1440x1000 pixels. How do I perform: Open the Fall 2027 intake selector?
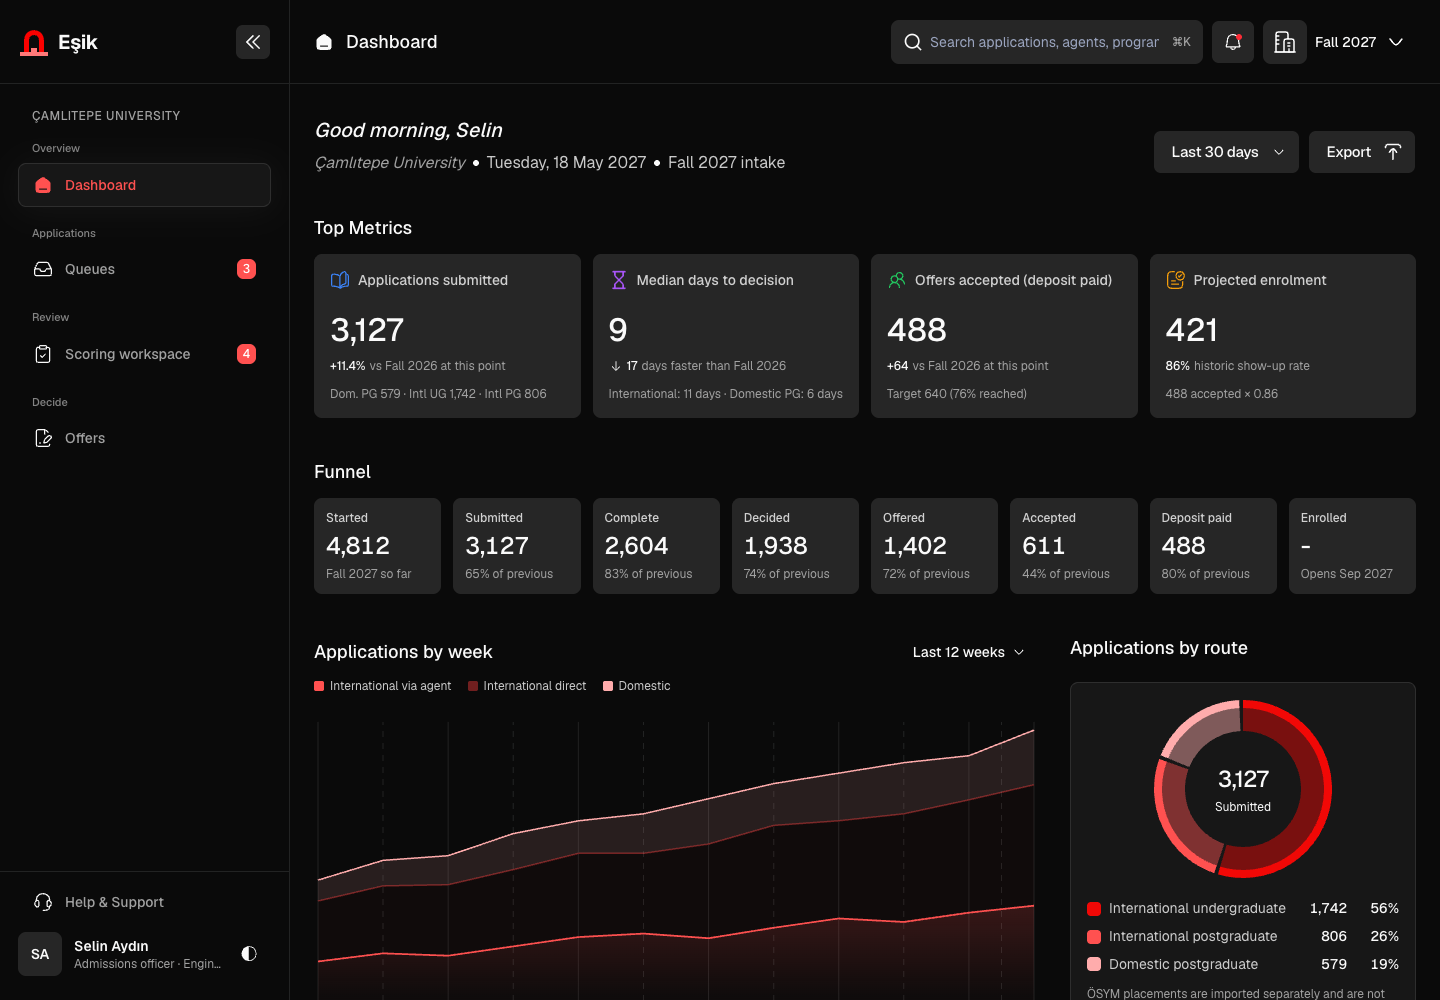[x=1359, y=42]
